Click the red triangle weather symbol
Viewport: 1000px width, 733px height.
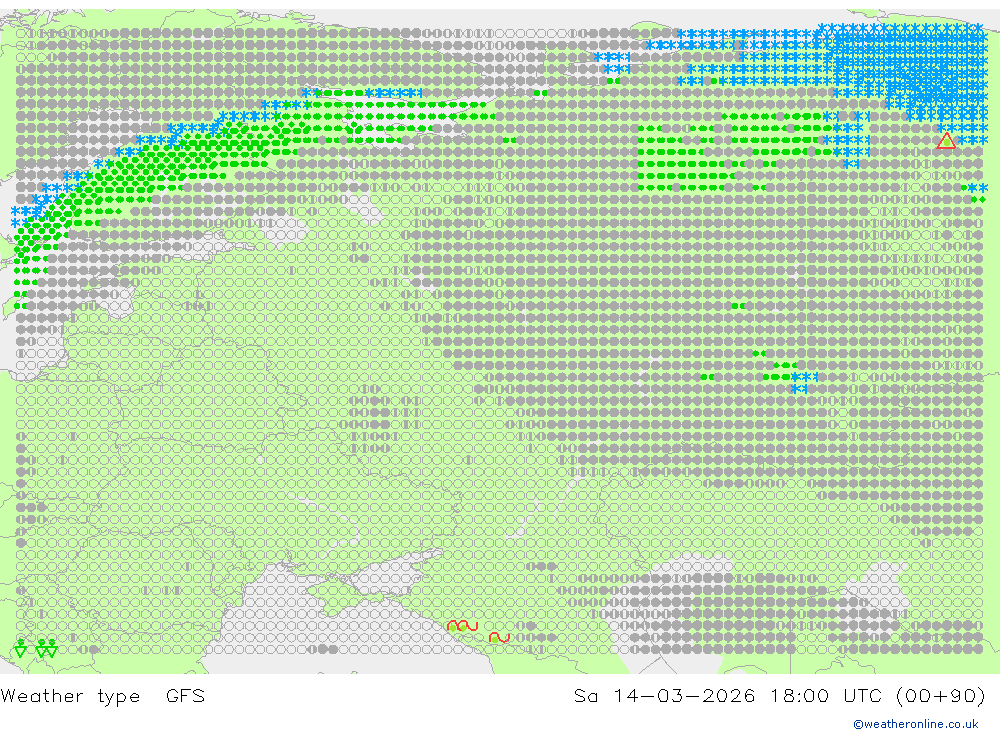point(946,141)
